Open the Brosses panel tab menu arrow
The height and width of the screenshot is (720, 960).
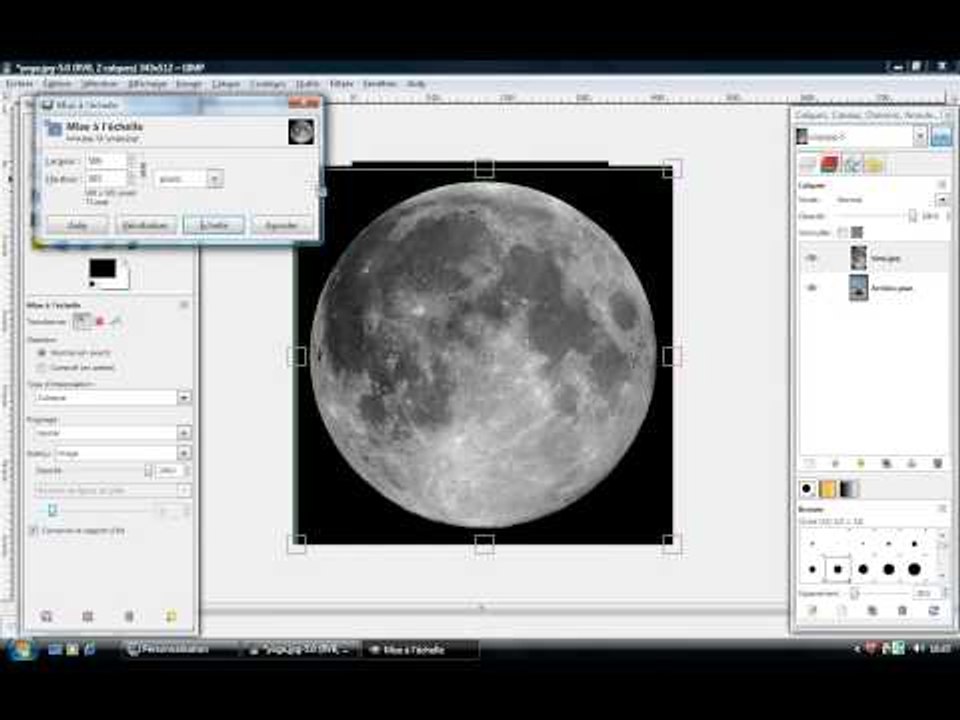point(942,509)
